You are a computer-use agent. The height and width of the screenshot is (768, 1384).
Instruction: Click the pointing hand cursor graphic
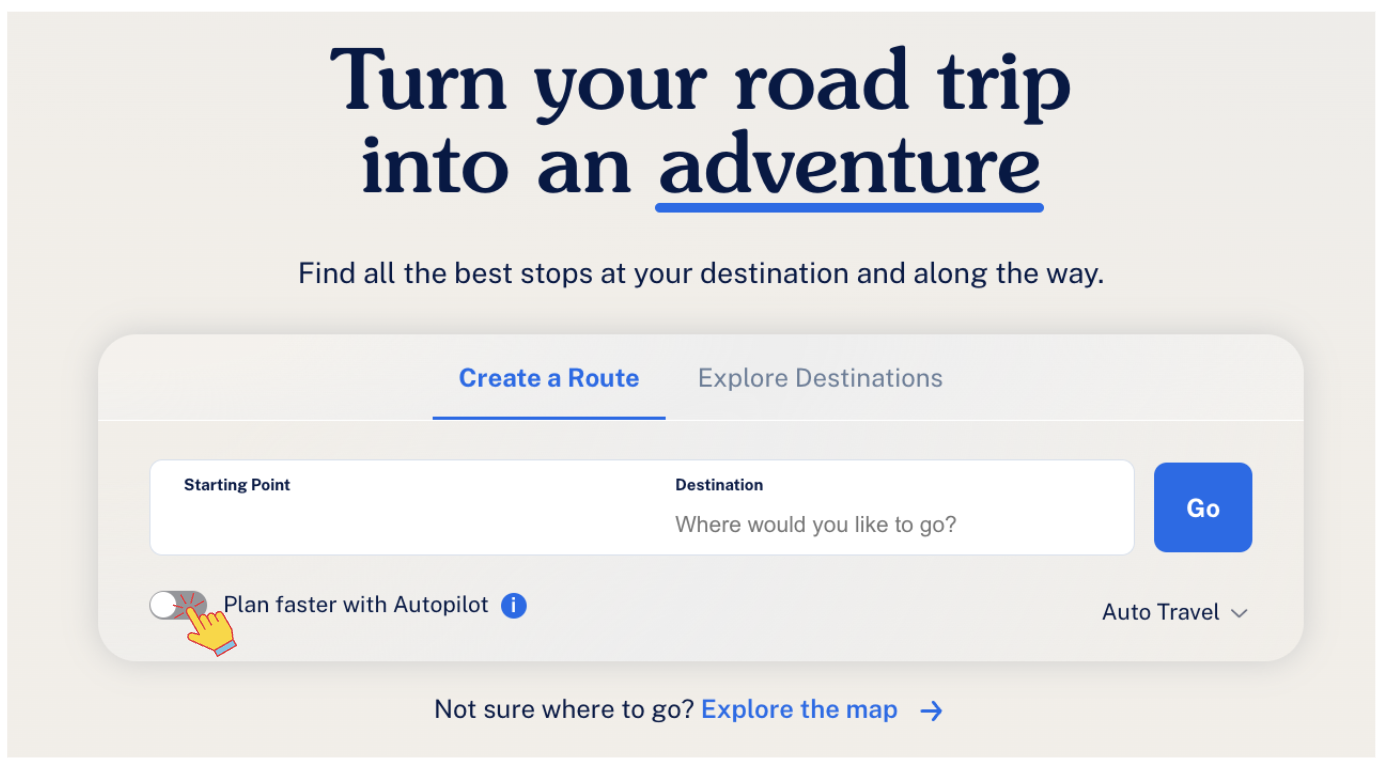(211, 630)
